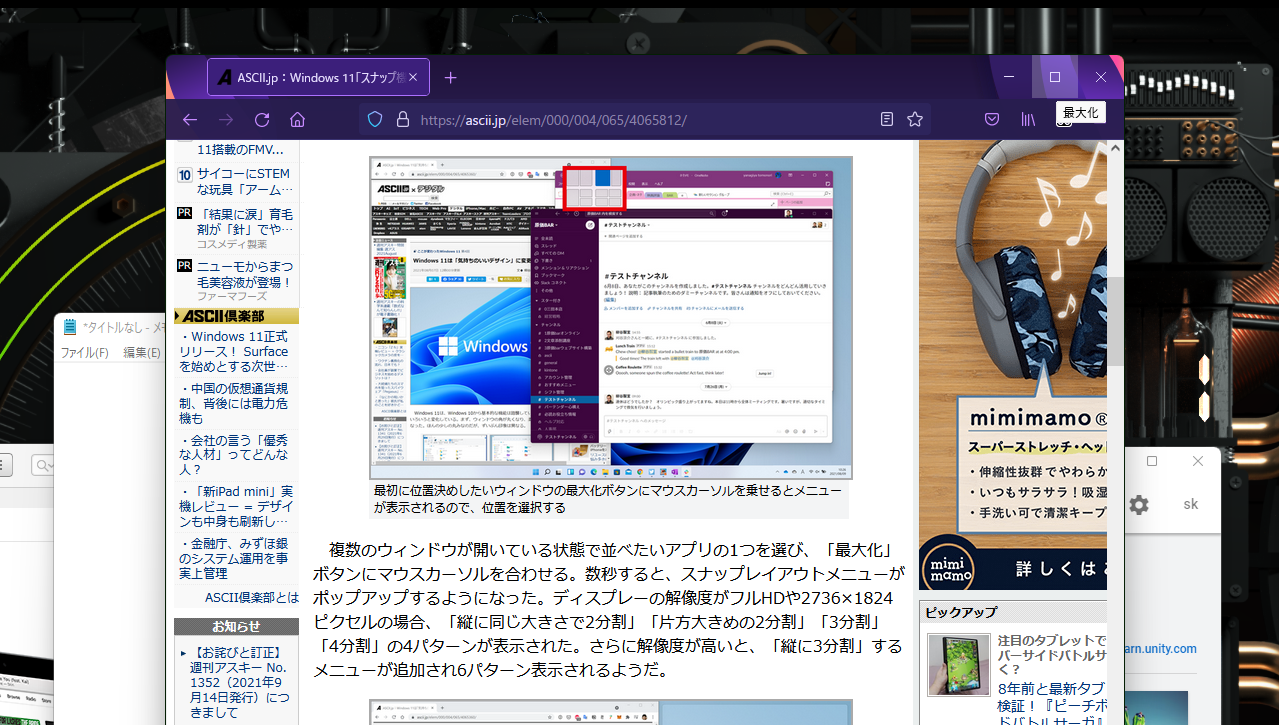Toggle reader view for the article
This screenshot has width=1279, height=725.
[886, 120]
